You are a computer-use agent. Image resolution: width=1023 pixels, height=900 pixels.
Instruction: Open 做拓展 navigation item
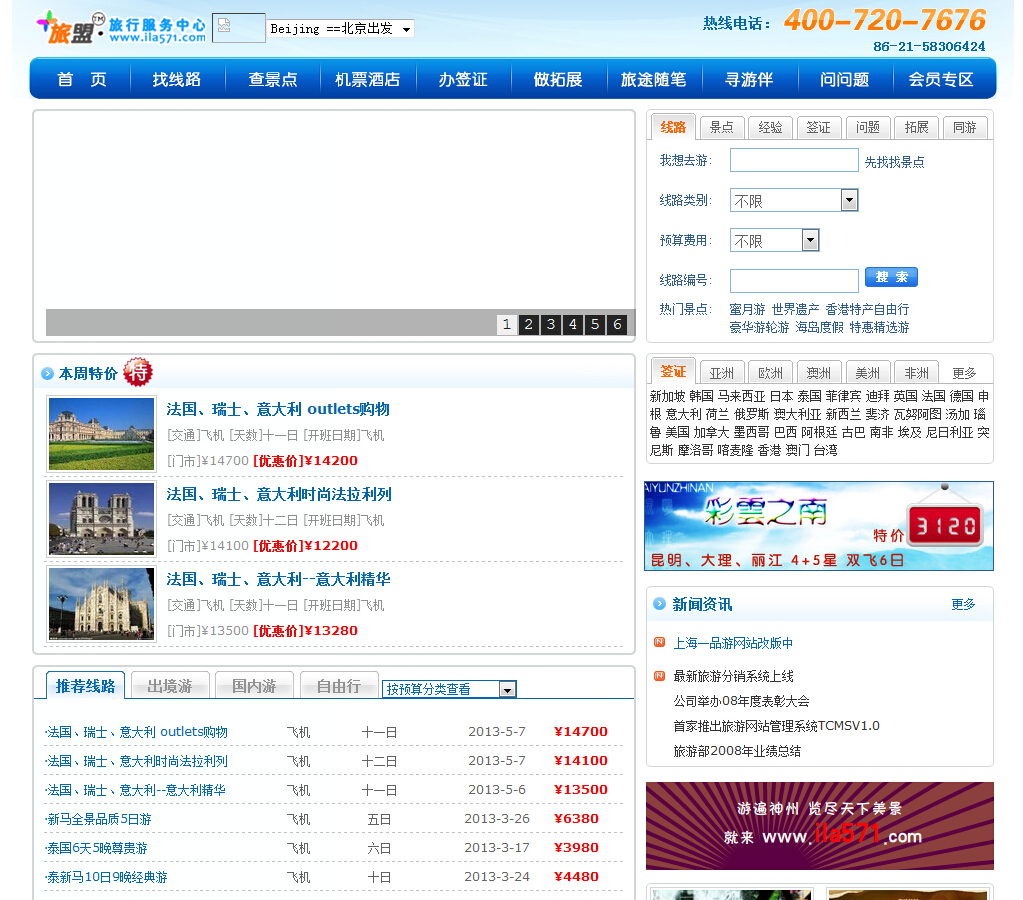coord(558,80)
